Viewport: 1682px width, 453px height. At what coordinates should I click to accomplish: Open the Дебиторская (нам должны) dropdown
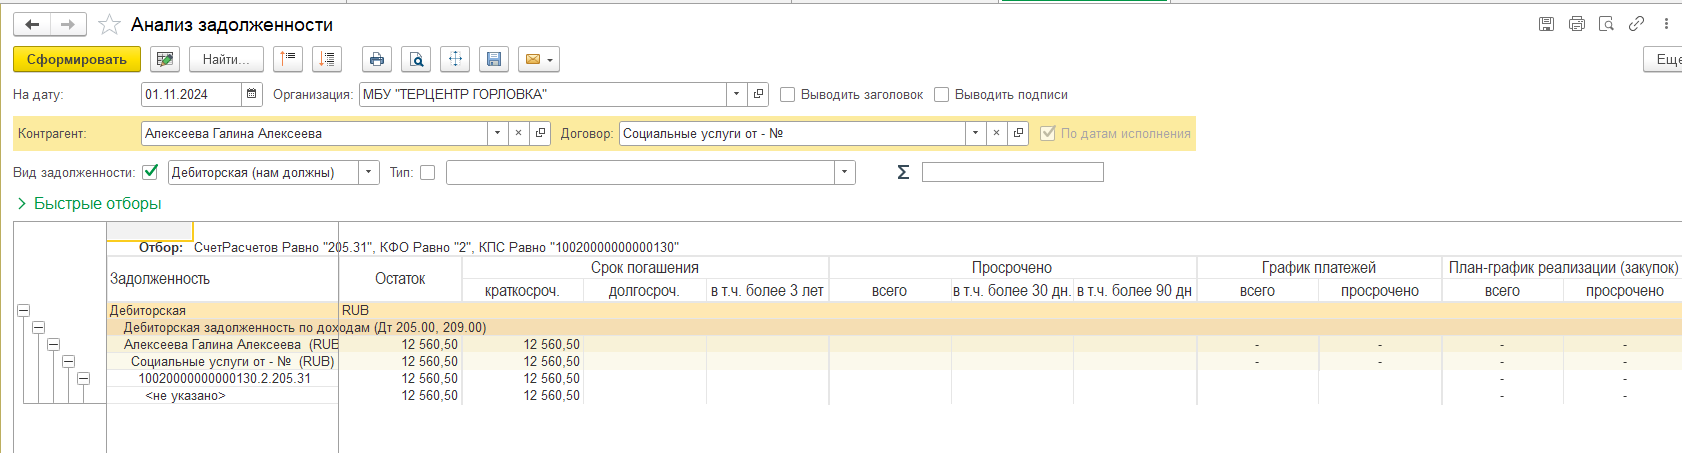tap(369, 172)
